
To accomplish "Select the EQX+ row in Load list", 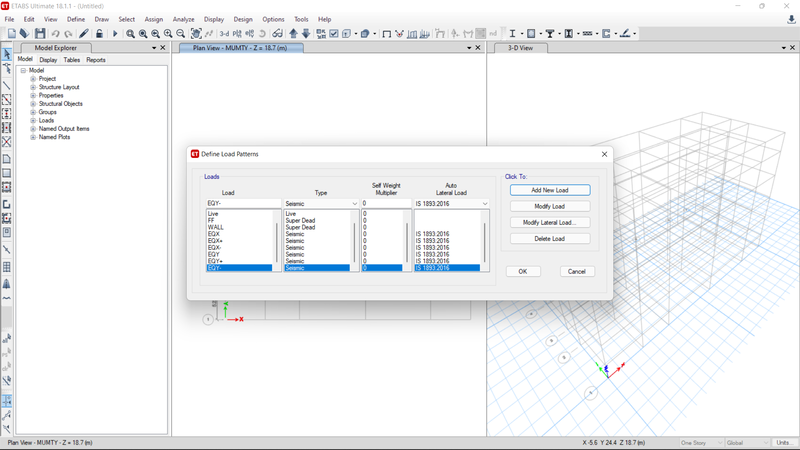I will coord(239,241).
